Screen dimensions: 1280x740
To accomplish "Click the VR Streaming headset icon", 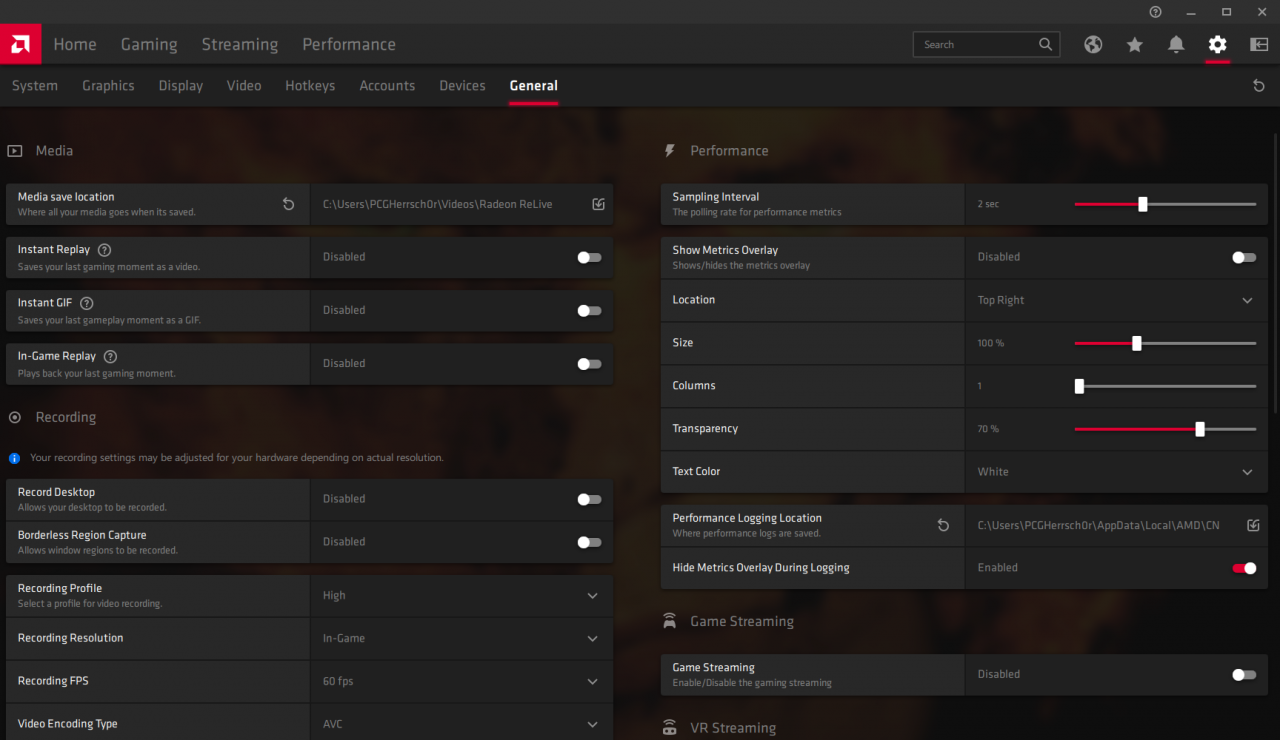I will click(x=670, y=728).
